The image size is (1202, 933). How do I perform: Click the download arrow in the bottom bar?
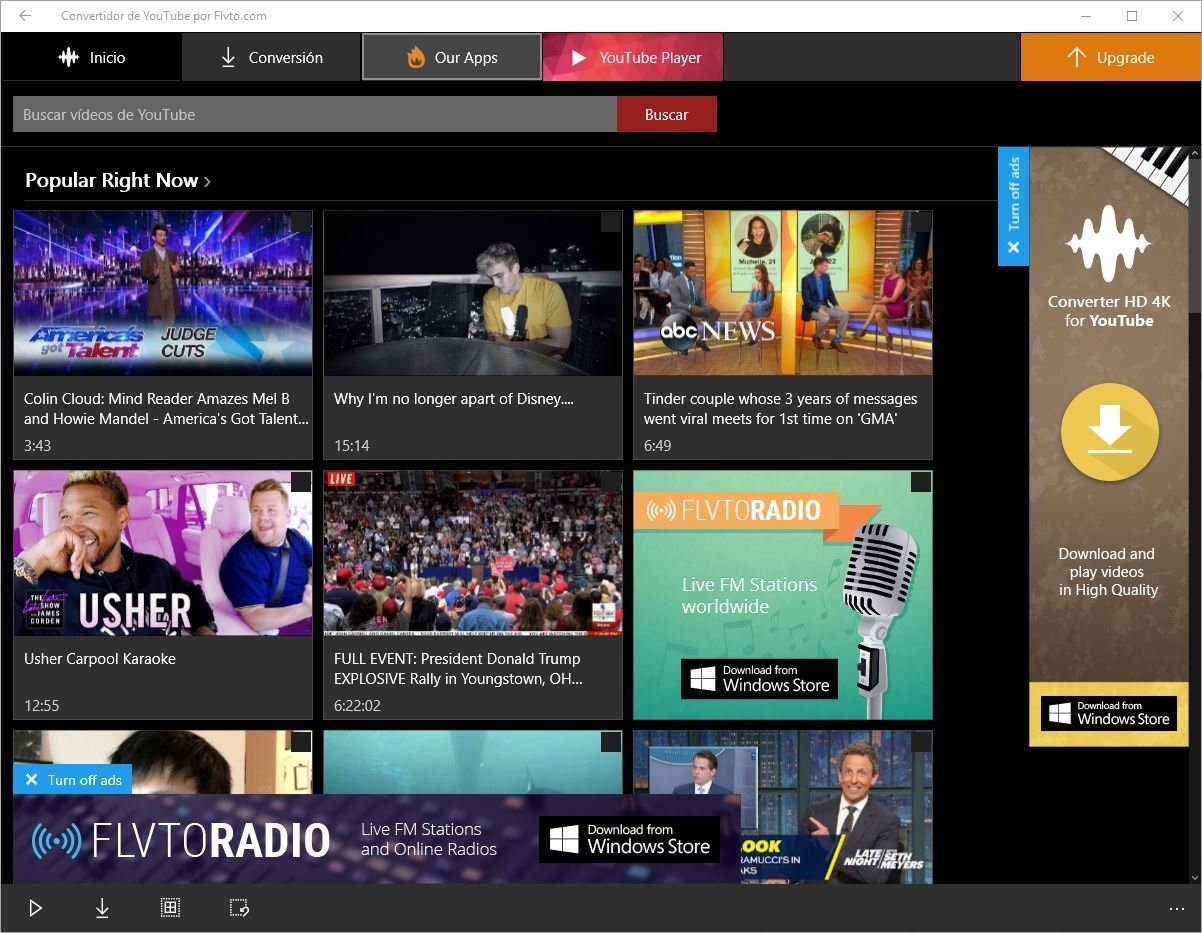click(x=102, y=908)
